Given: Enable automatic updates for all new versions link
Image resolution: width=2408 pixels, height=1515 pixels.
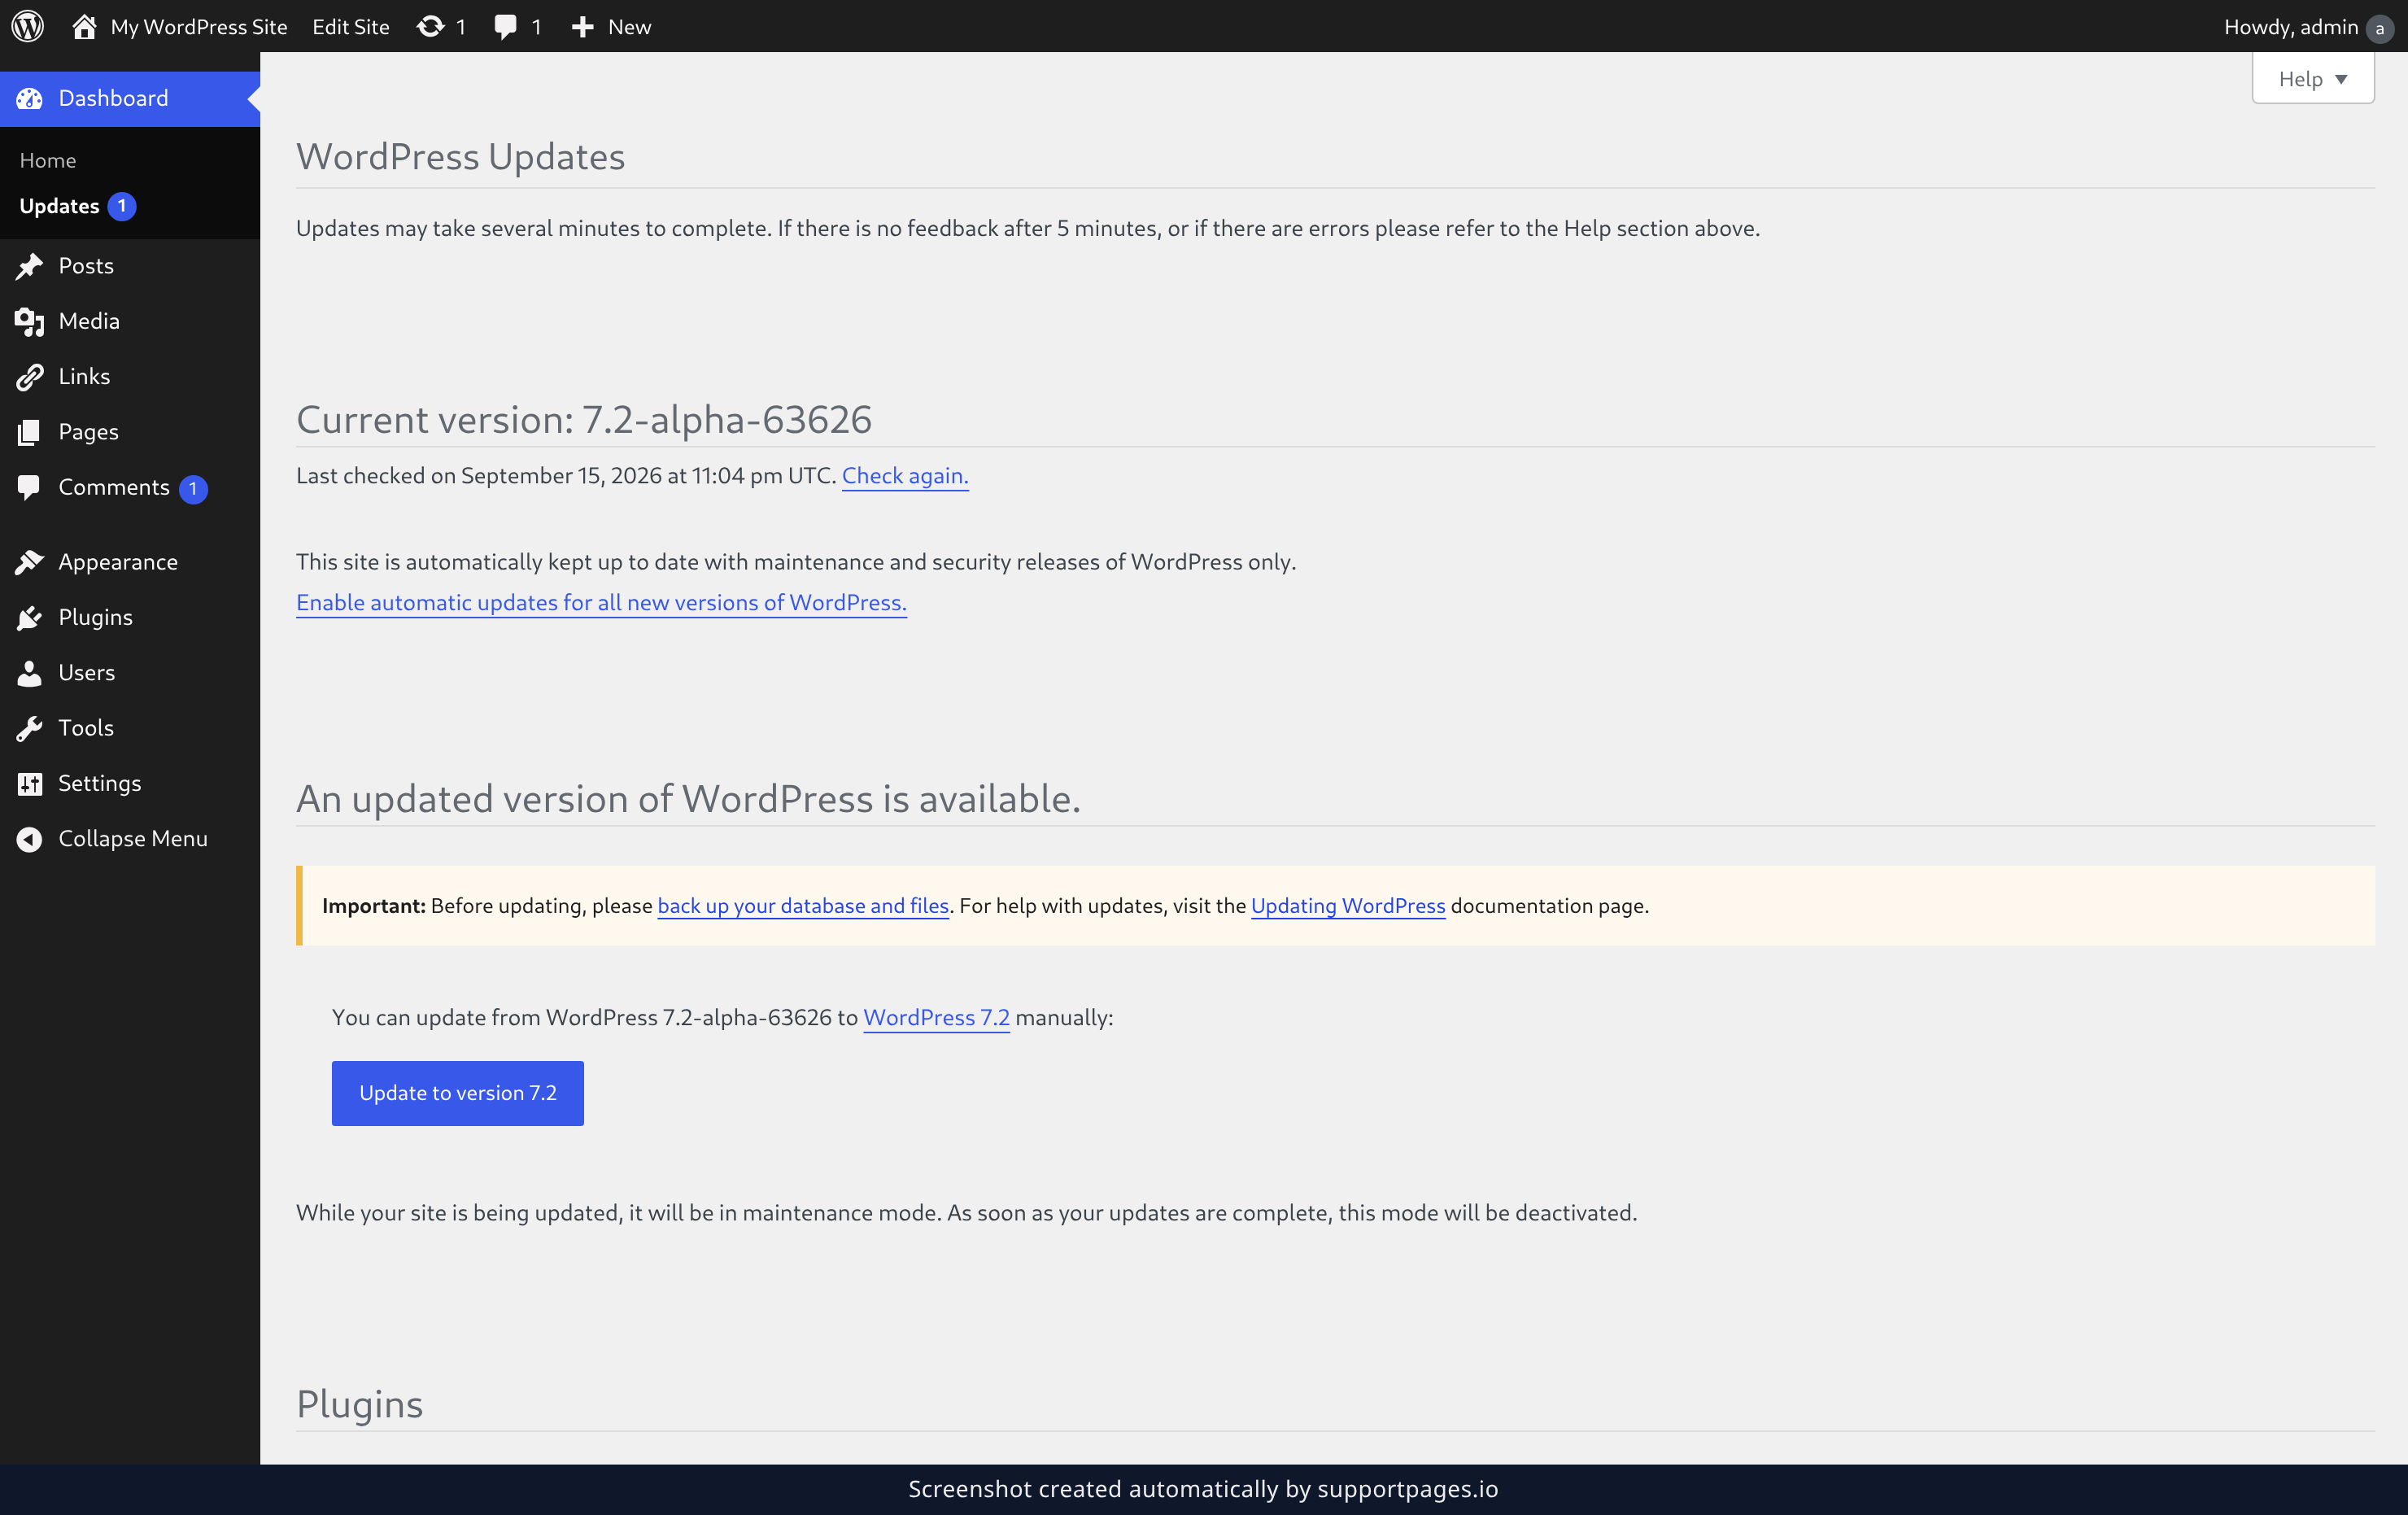Looking at the screenshot, I should click(x=601, y=603).
